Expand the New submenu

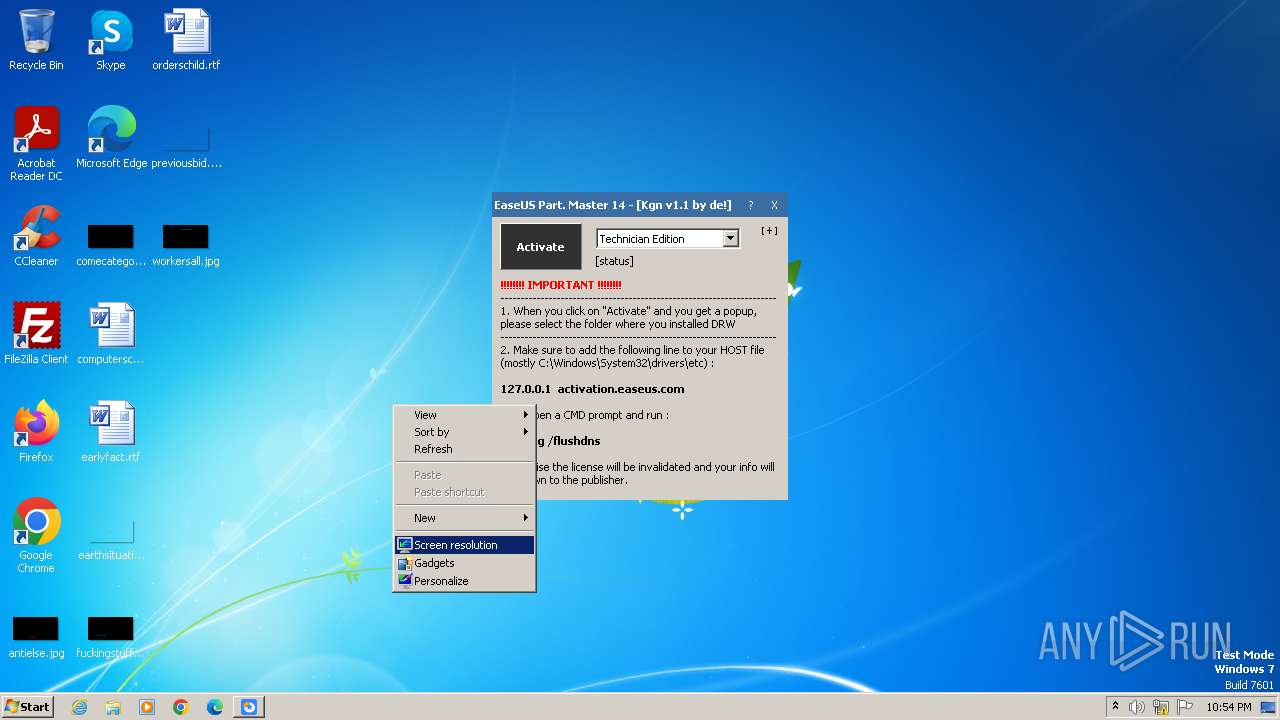[464, 518]
